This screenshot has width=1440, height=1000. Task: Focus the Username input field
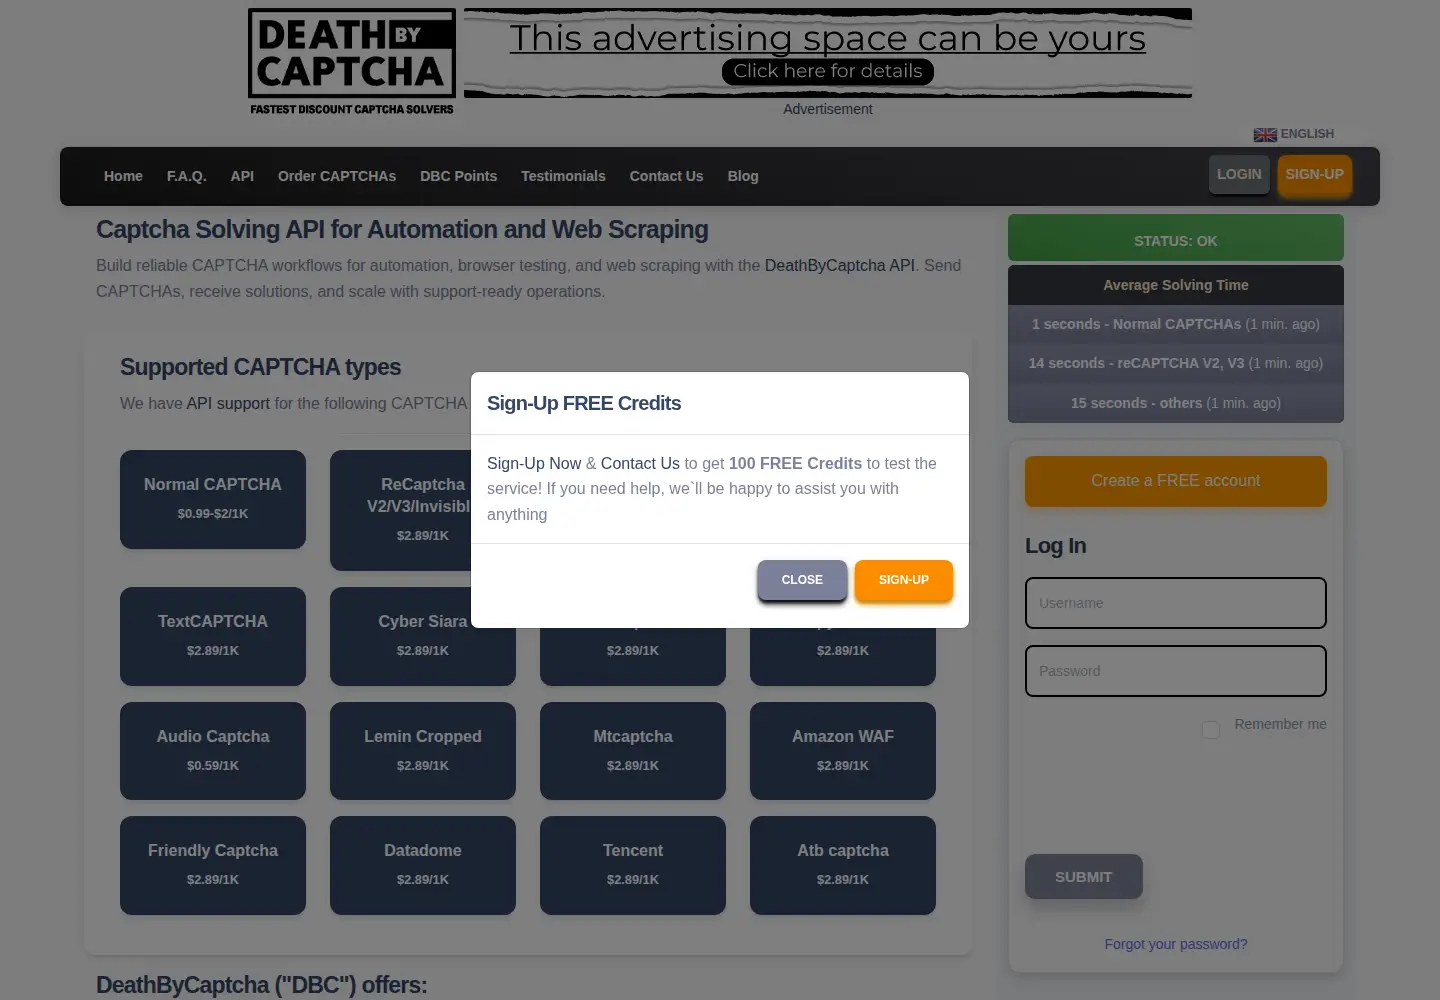1176,603
